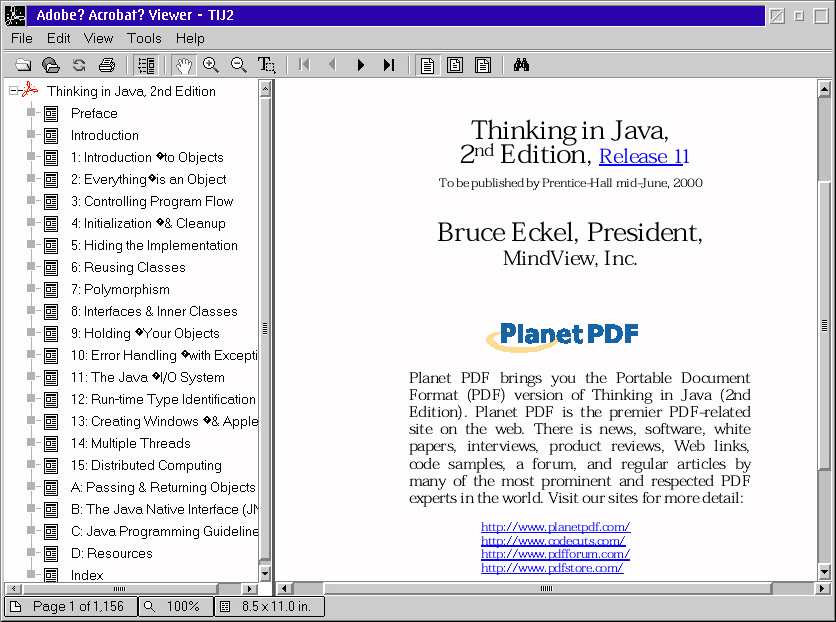This screenshot has height=622, width=836.
Task: Open the http://www.pdfstore.com/ link
Action: 552,568
